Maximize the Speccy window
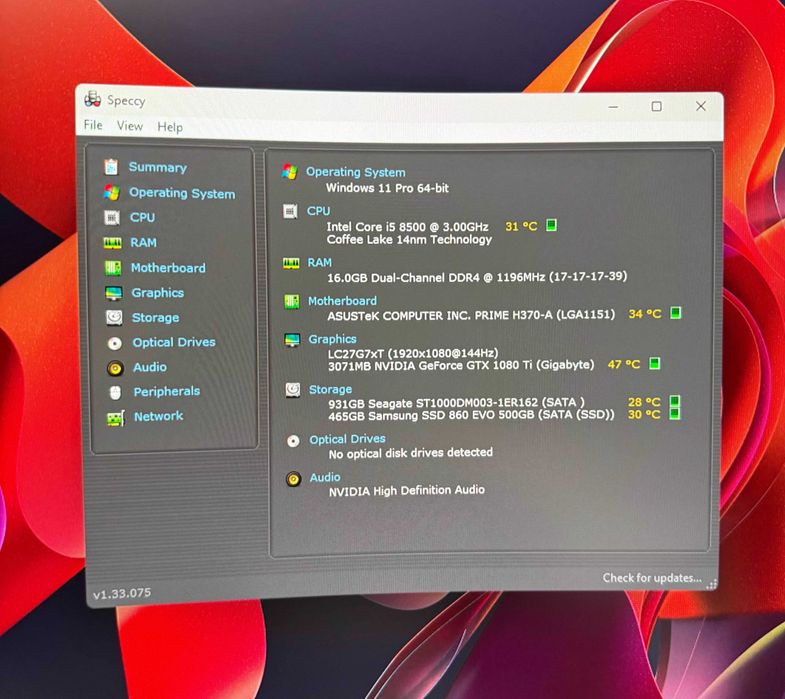 pos(657,106)
